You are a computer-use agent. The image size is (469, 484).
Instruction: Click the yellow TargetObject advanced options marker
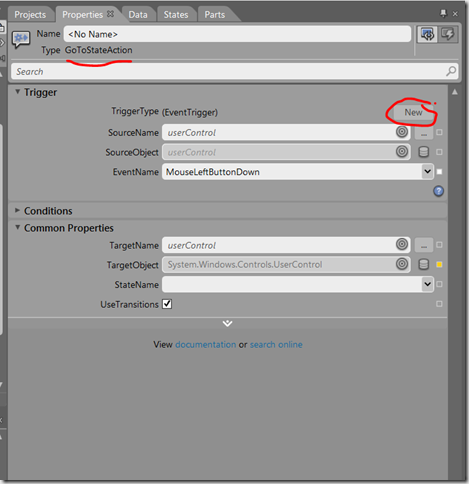[x=439, y=265]
